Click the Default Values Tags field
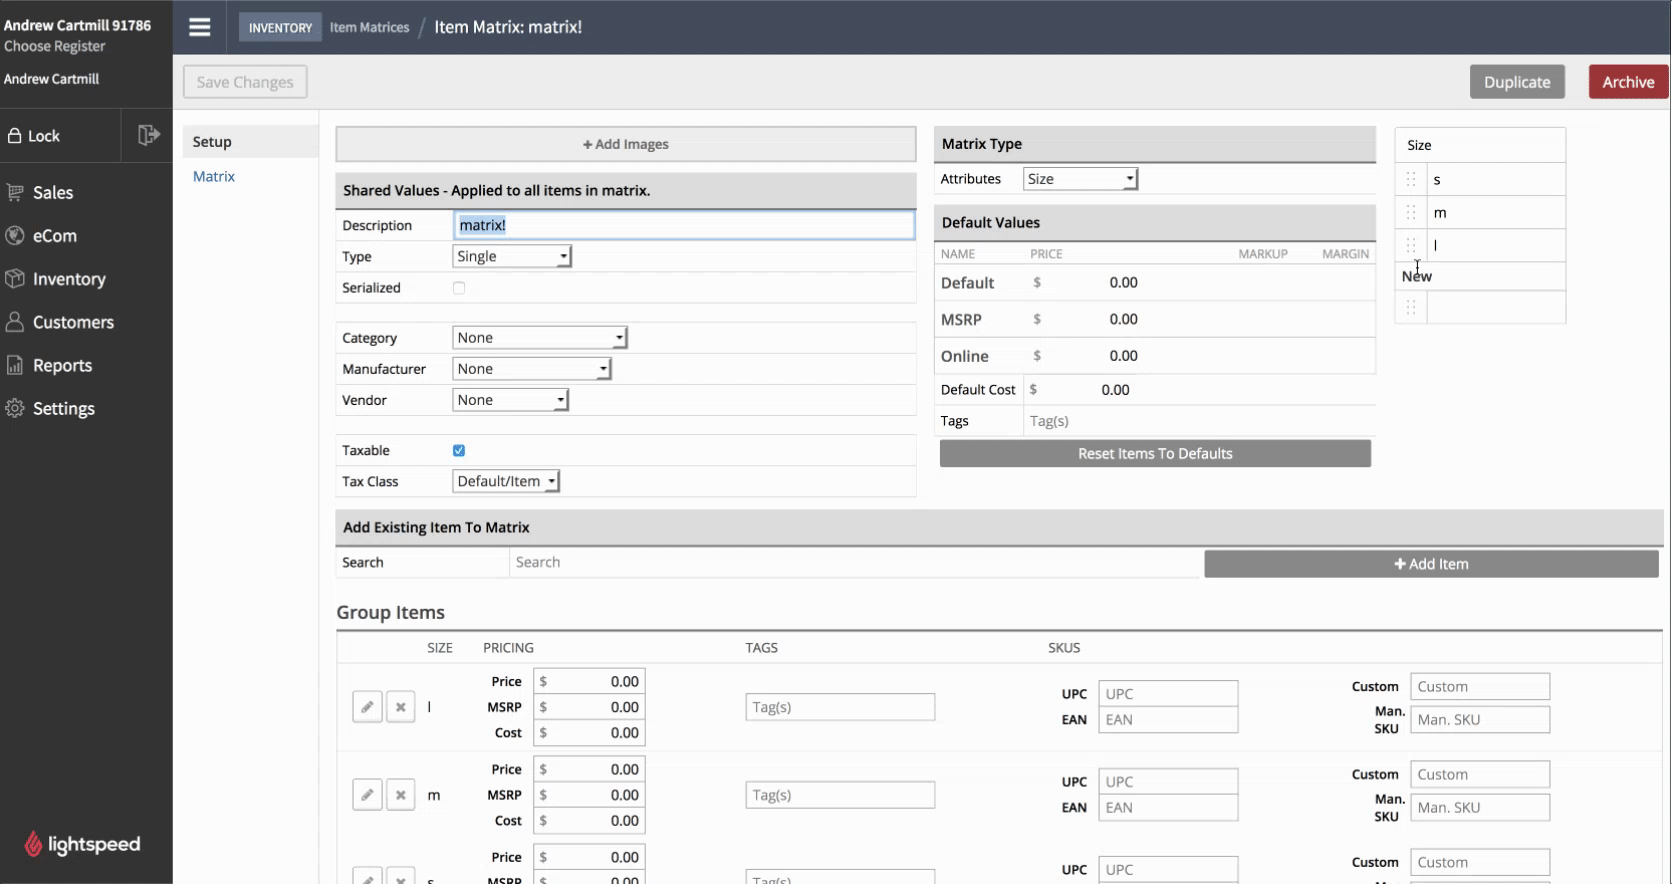 (1200, 421)
